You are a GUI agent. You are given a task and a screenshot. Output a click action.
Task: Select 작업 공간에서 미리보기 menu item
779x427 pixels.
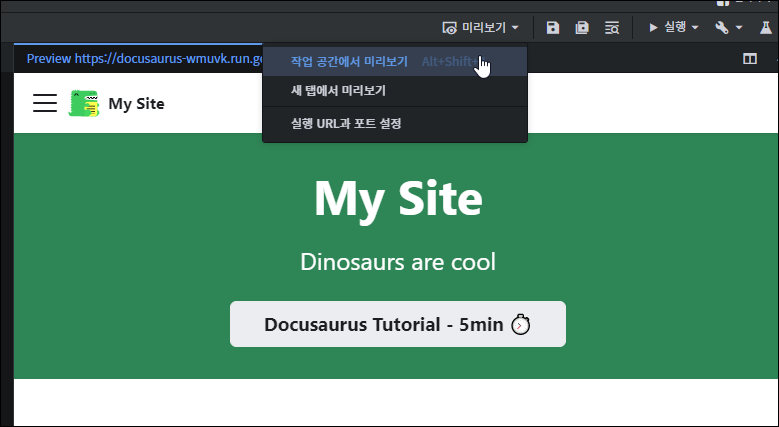click(x=394, y=62)
